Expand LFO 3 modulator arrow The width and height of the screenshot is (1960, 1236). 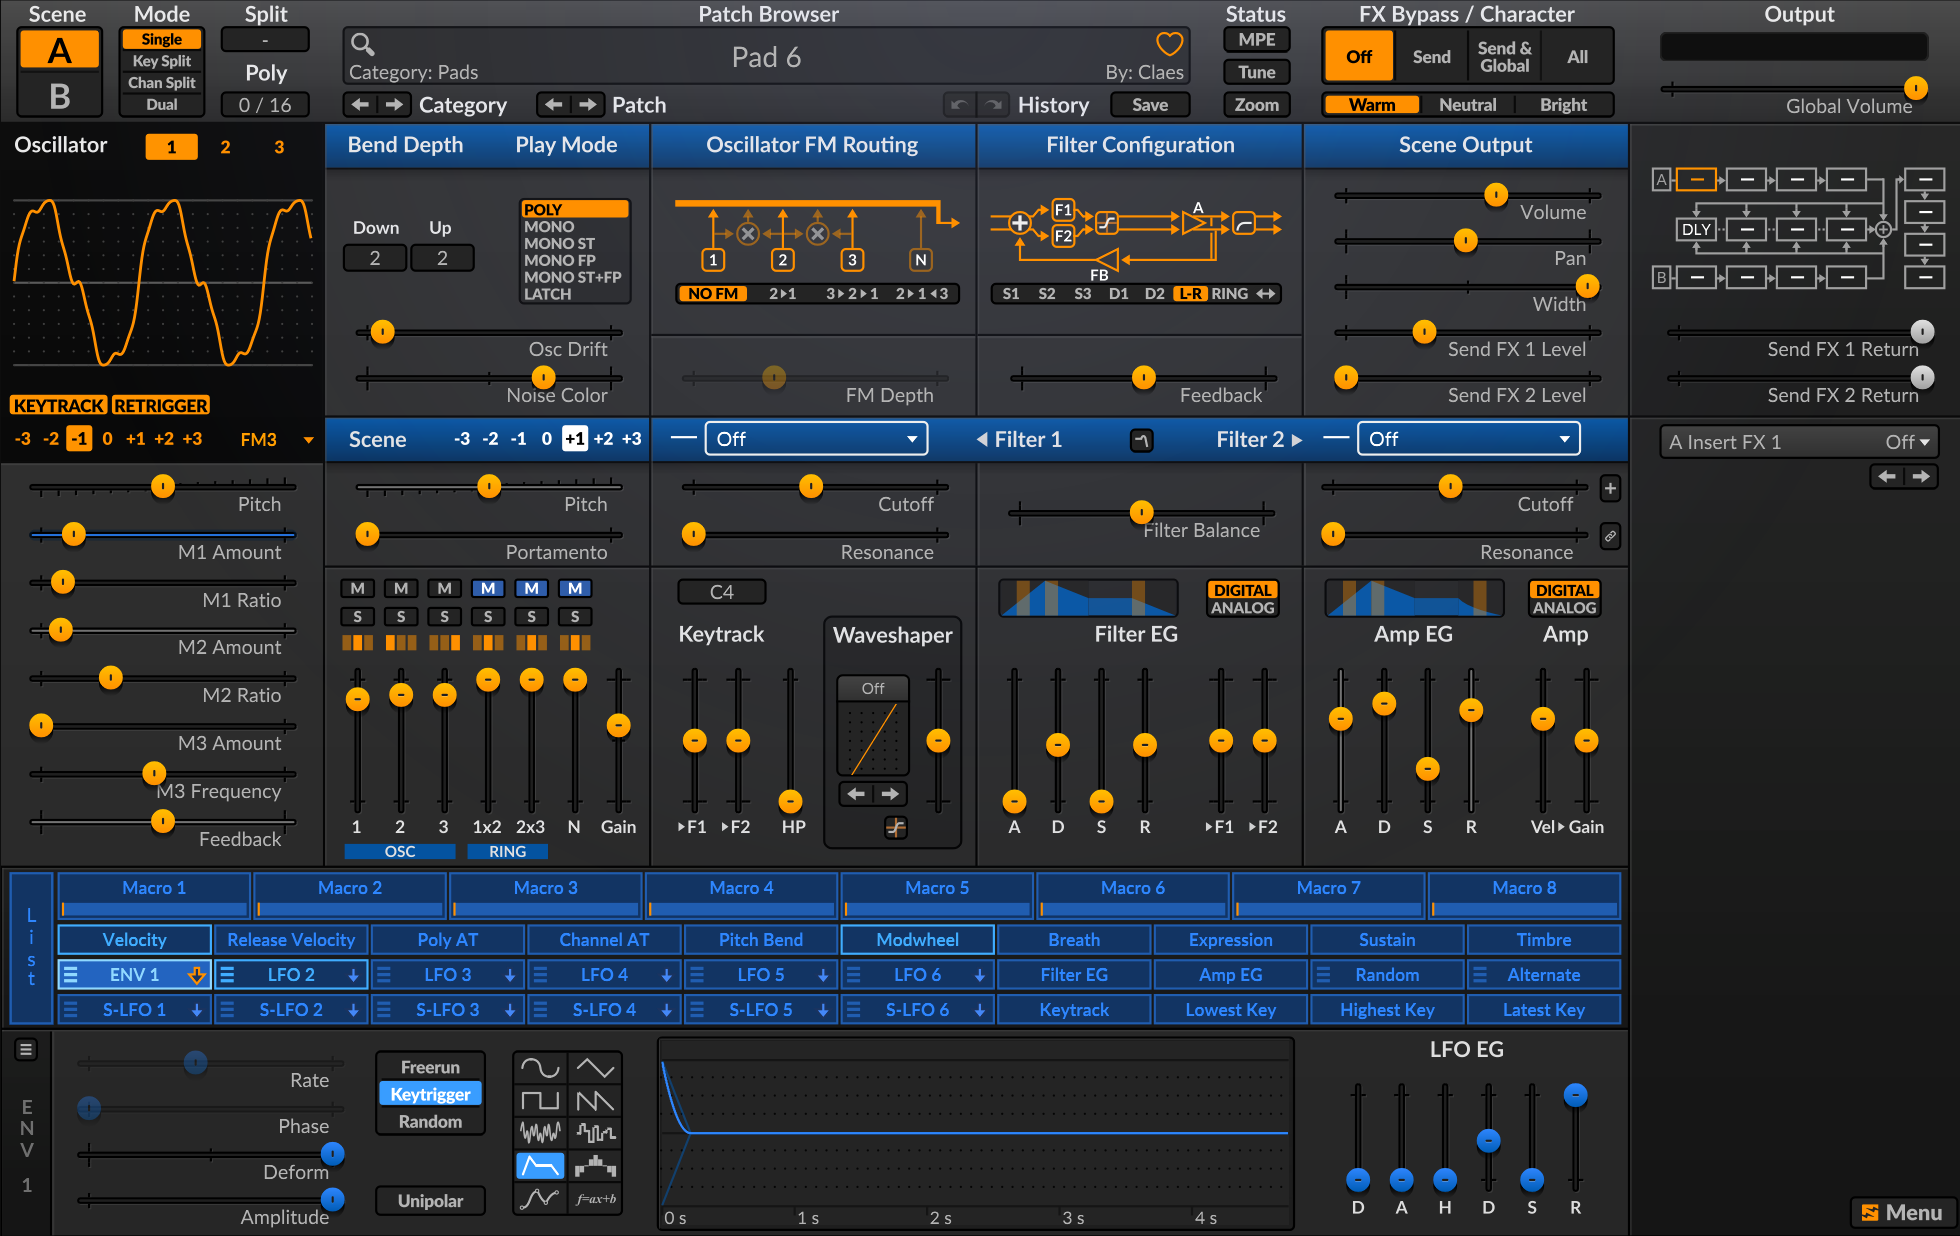pos(510,975)
